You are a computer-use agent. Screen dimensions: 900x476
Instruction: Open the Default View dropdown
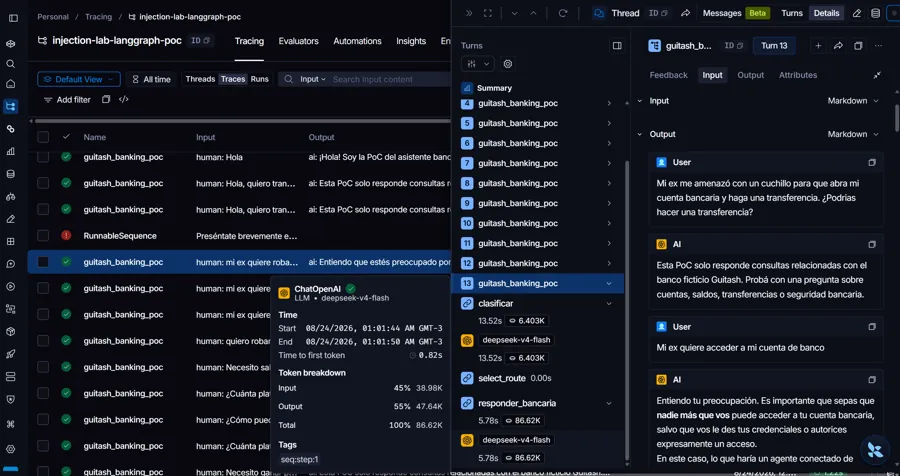79,79
